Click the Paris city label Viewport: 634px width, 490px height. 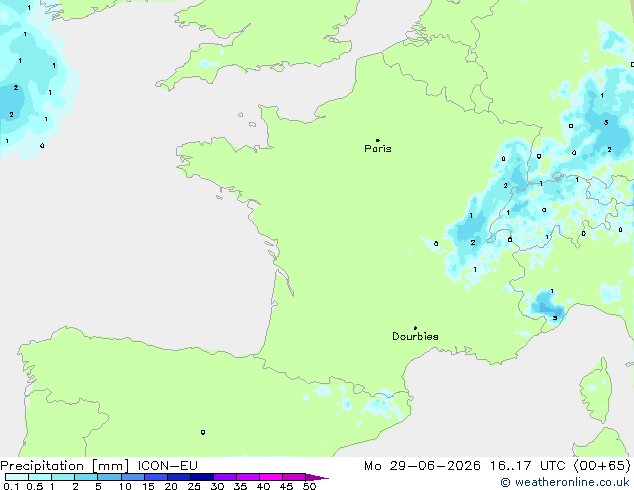pyautogui.click(x=378, y=148)
